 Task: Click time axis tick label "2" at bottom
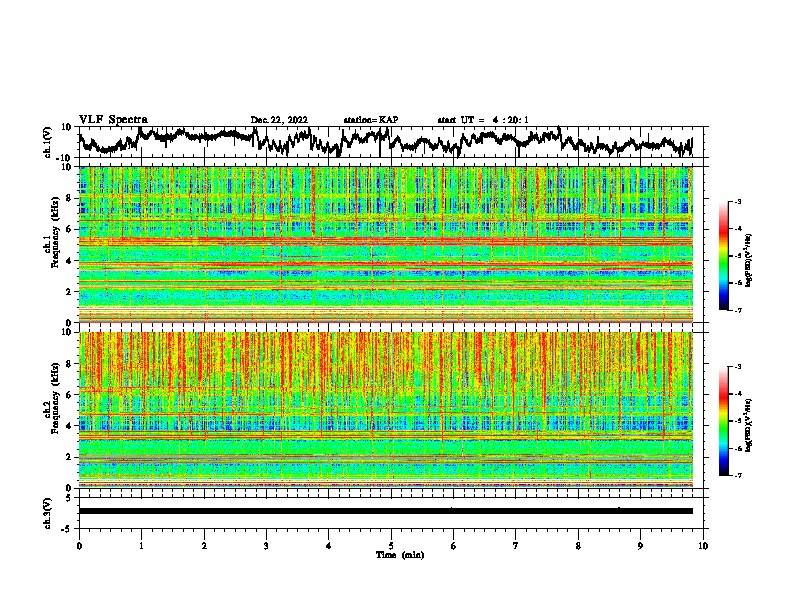(x=204, y=546)
